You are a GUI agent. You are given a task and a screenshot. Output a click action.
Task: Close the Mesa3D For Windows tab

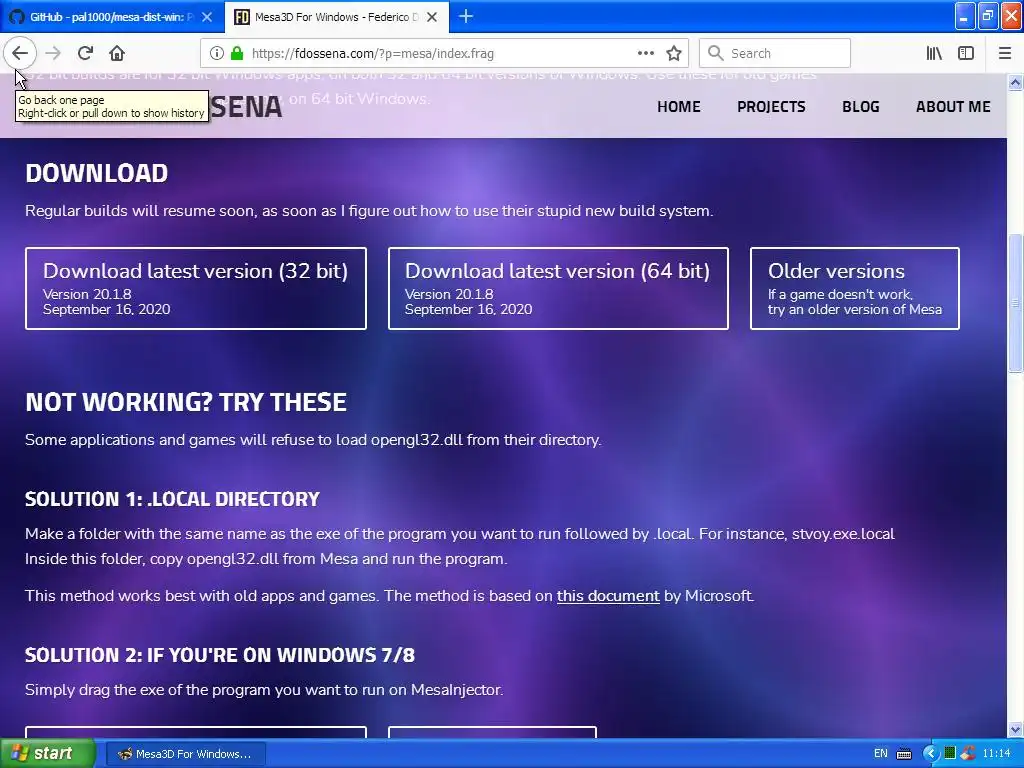[x=432, y=17]
